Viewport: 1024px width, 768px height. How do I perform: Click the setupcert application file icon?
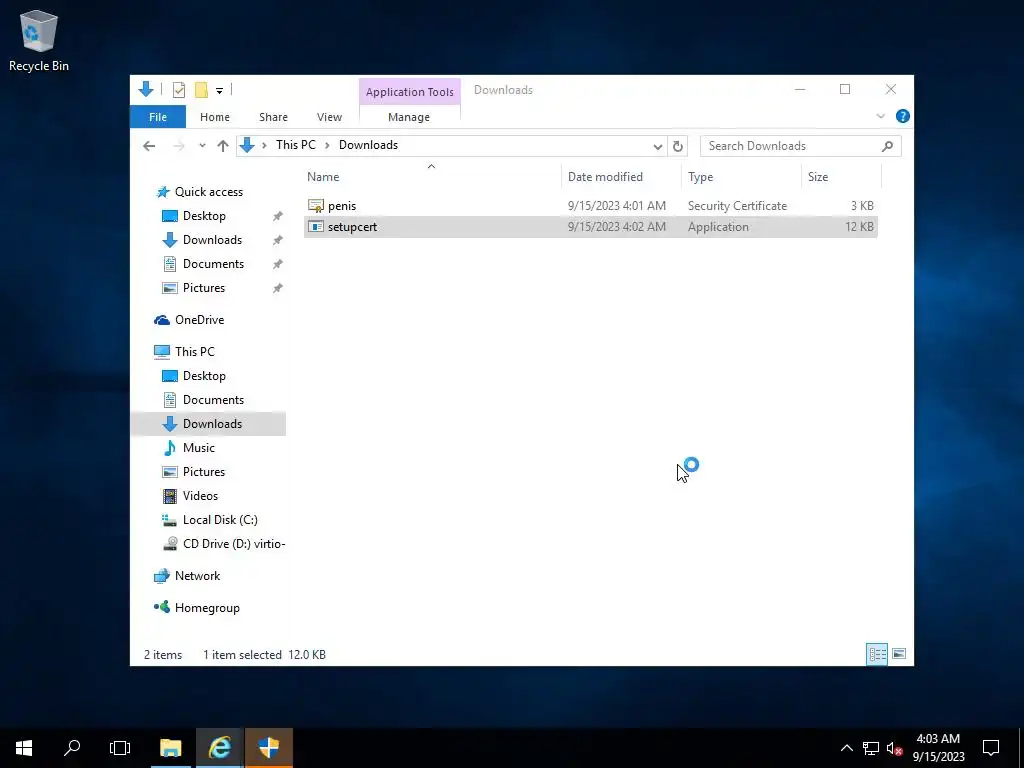315,227
